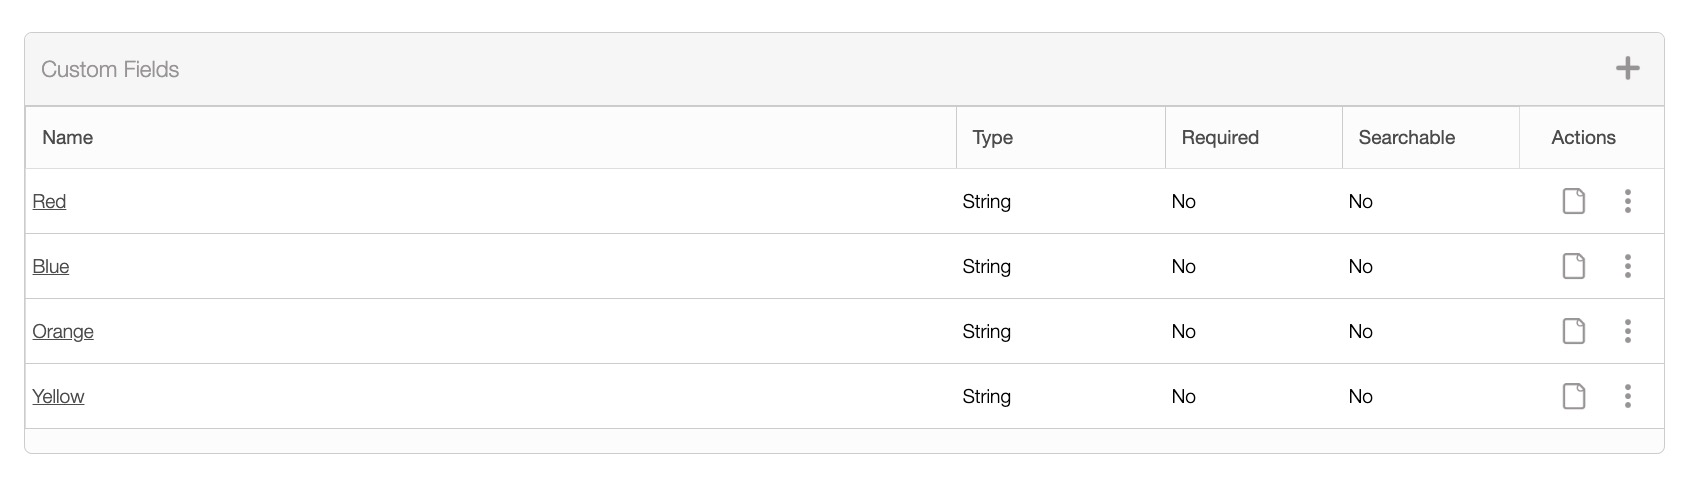The width and height of the screenshot is (1694, 490).
Task: Click the document icon in Blue row
Action: pos(1573,266)
